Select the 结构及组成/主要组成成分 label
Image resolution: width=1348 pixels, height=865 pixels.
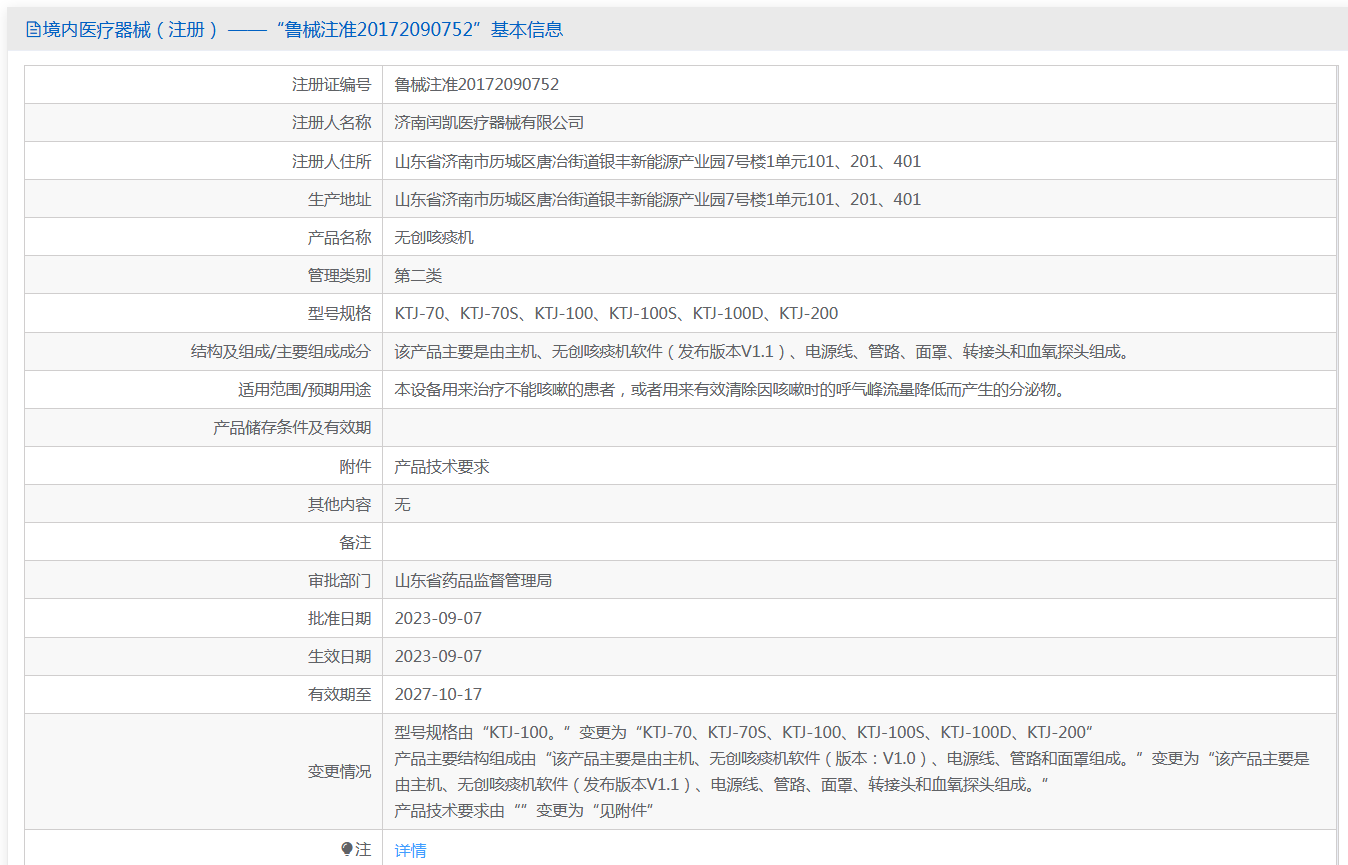(x=280, y=351)
